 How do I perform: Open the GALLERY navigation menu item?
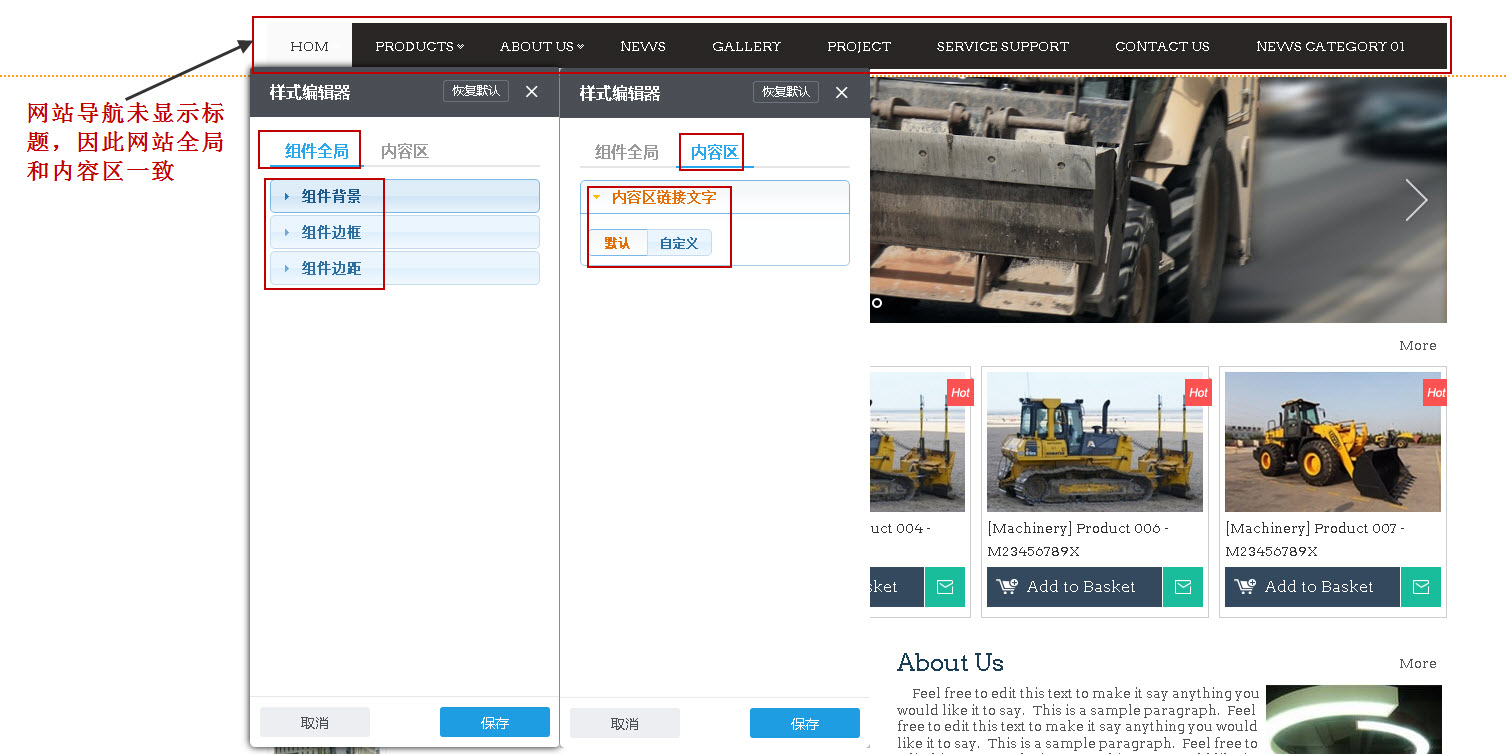746,46
